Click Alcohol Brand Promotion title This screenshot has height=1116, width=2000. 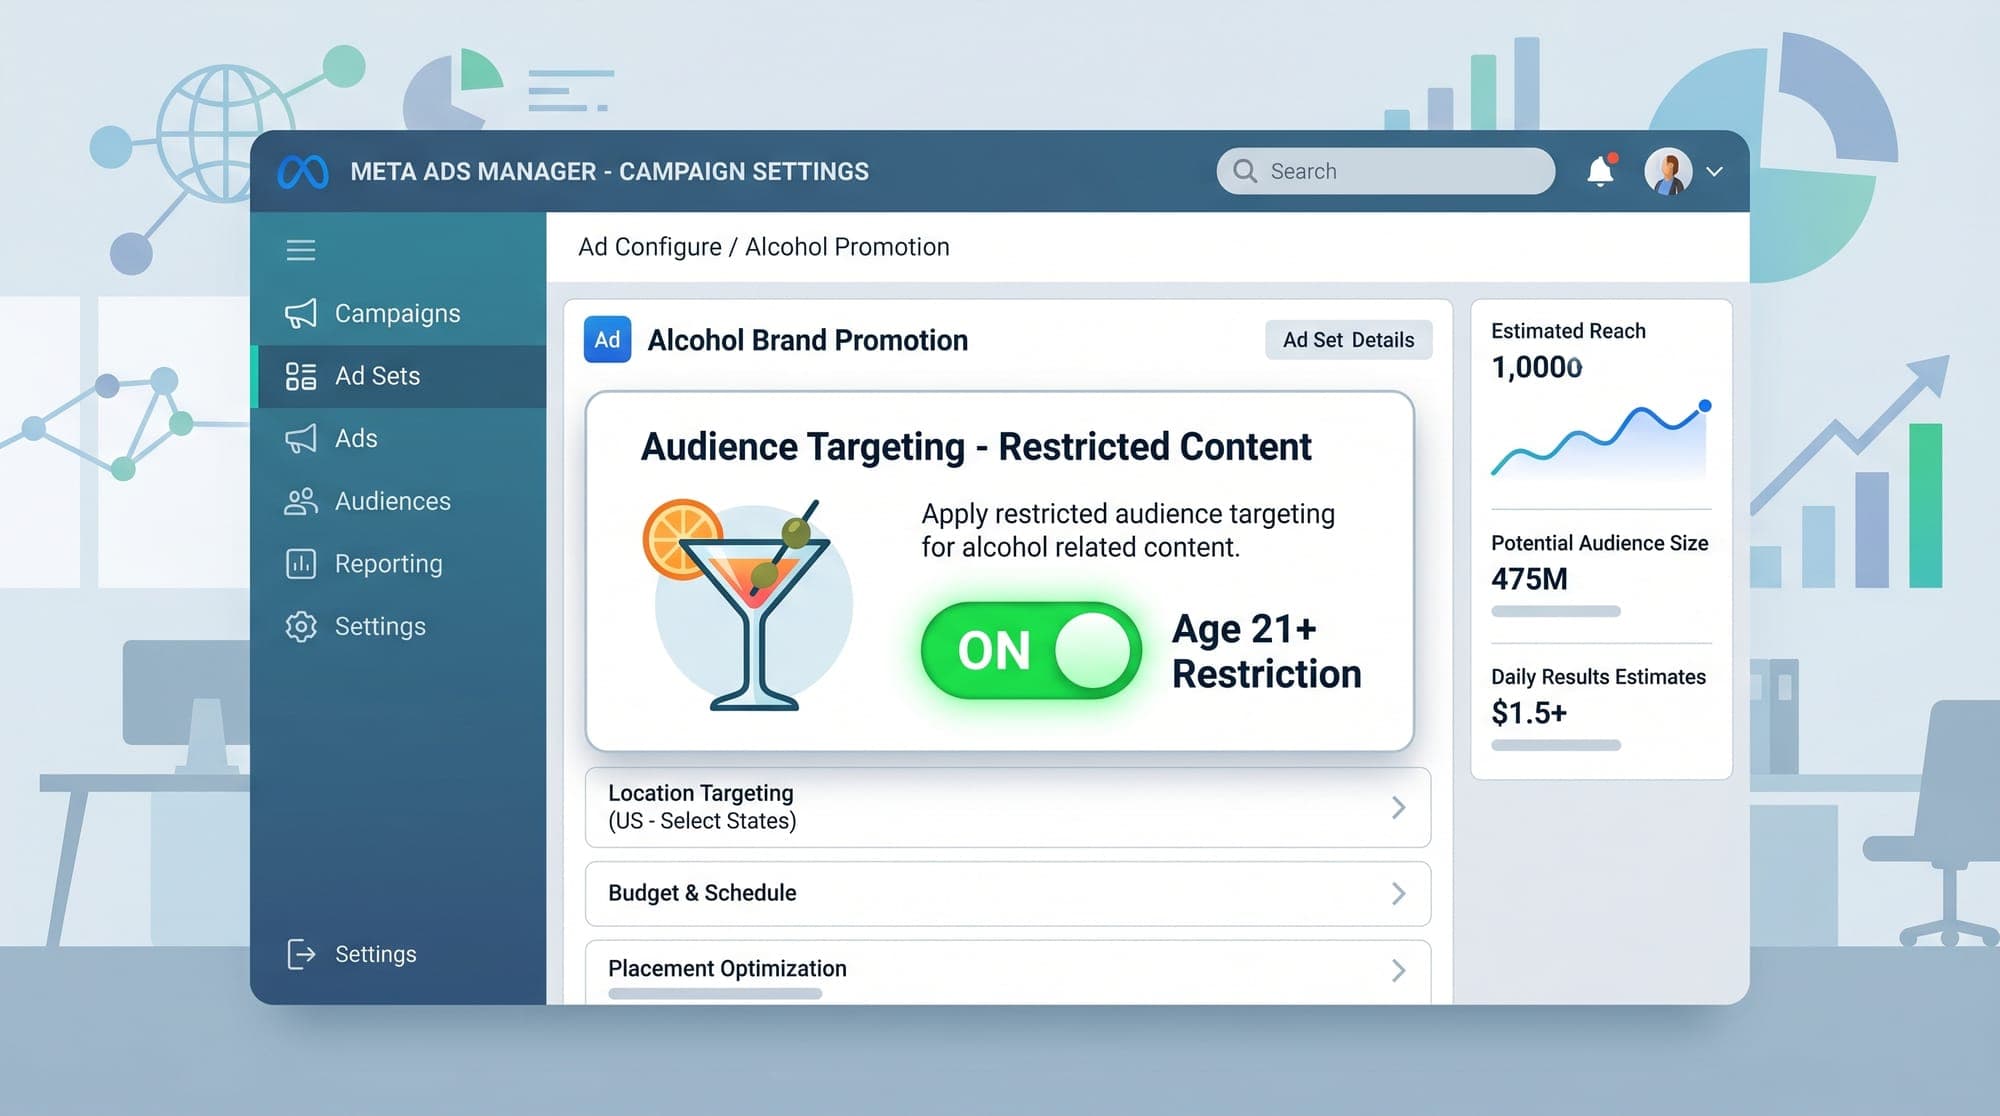tap(808, 340)
